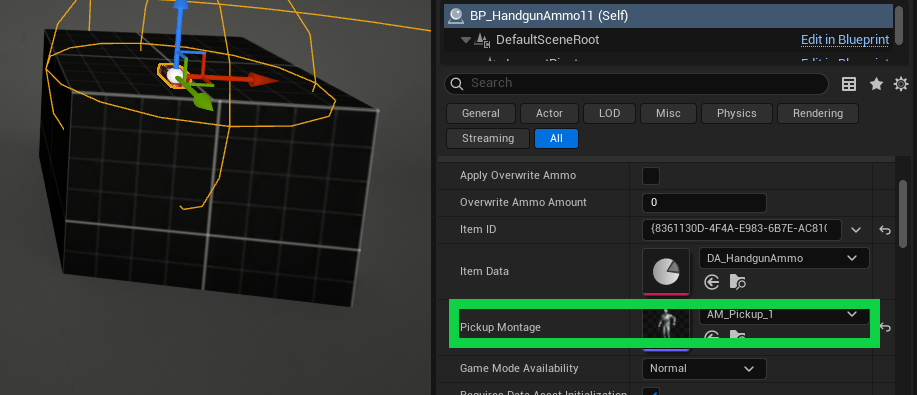Click the Edit in Blueprint link
917x395 pixels.
click(x=844, y=40)
